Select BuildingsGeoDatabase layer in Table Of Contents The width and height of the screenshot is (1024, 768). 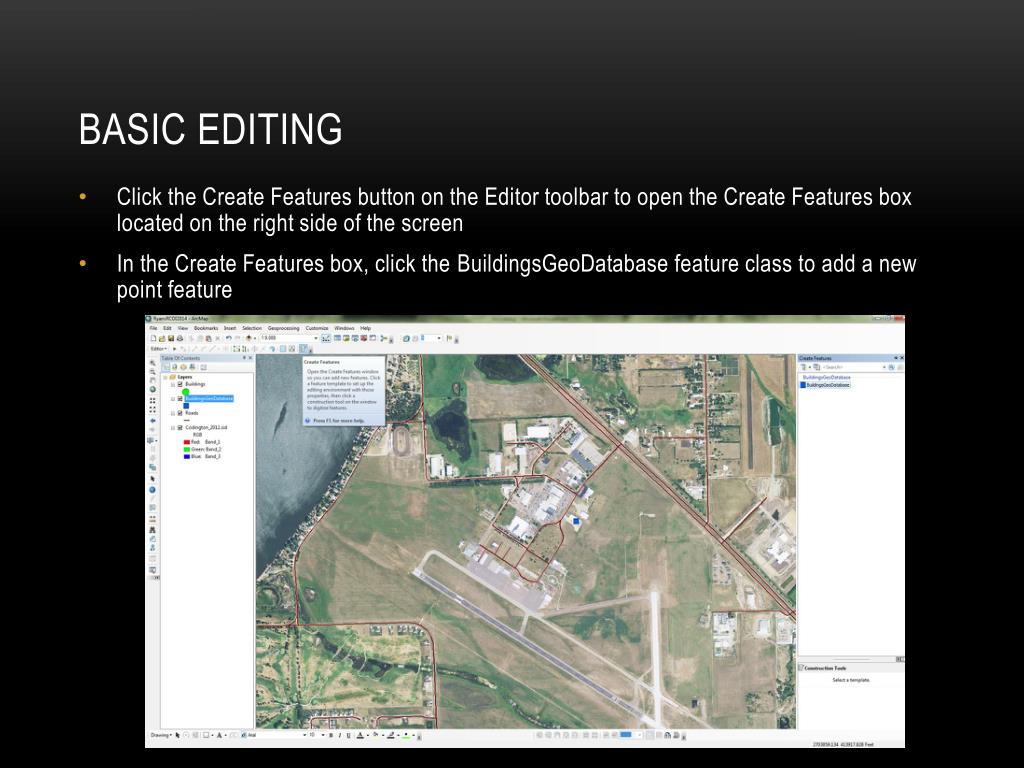click(209, 398)
